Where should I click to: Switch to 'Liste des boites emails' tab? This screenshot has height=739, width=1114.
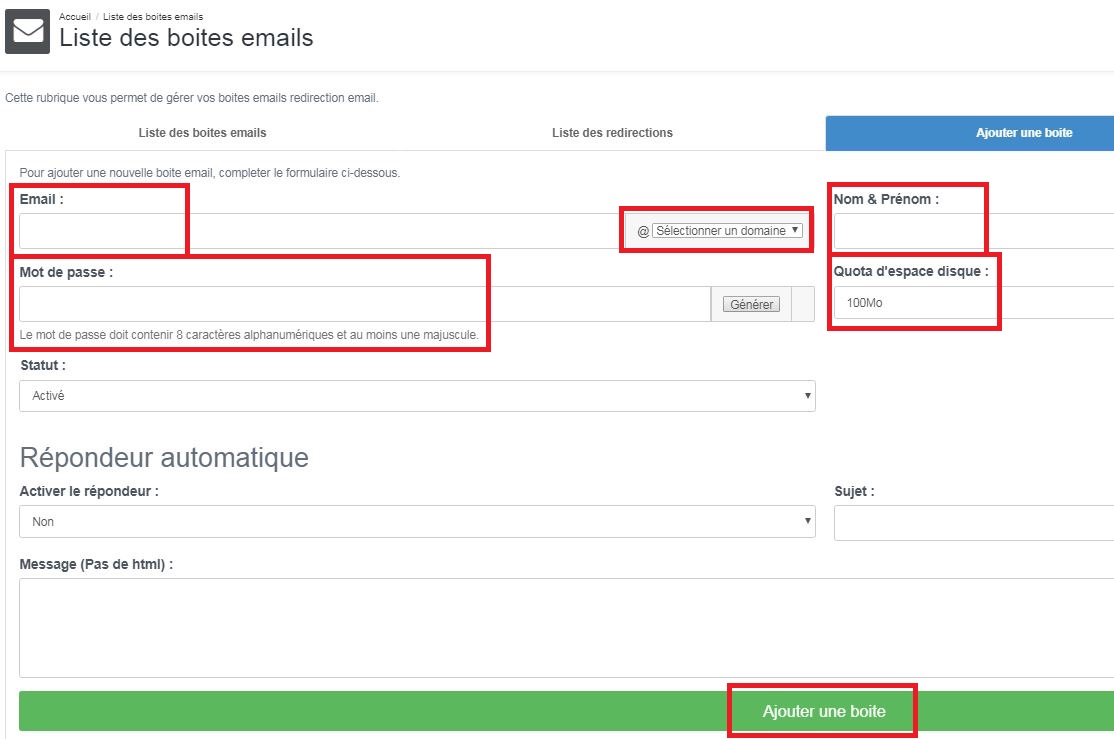tap(202, 133)
